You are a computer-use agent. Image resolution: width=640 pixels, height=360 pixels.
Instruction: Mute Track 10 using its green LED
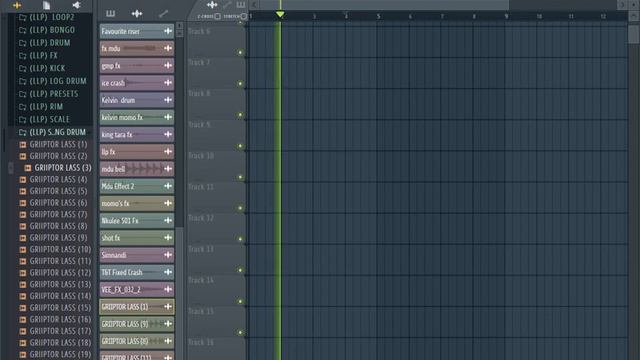pyautogui.click(x=240, y=177)
